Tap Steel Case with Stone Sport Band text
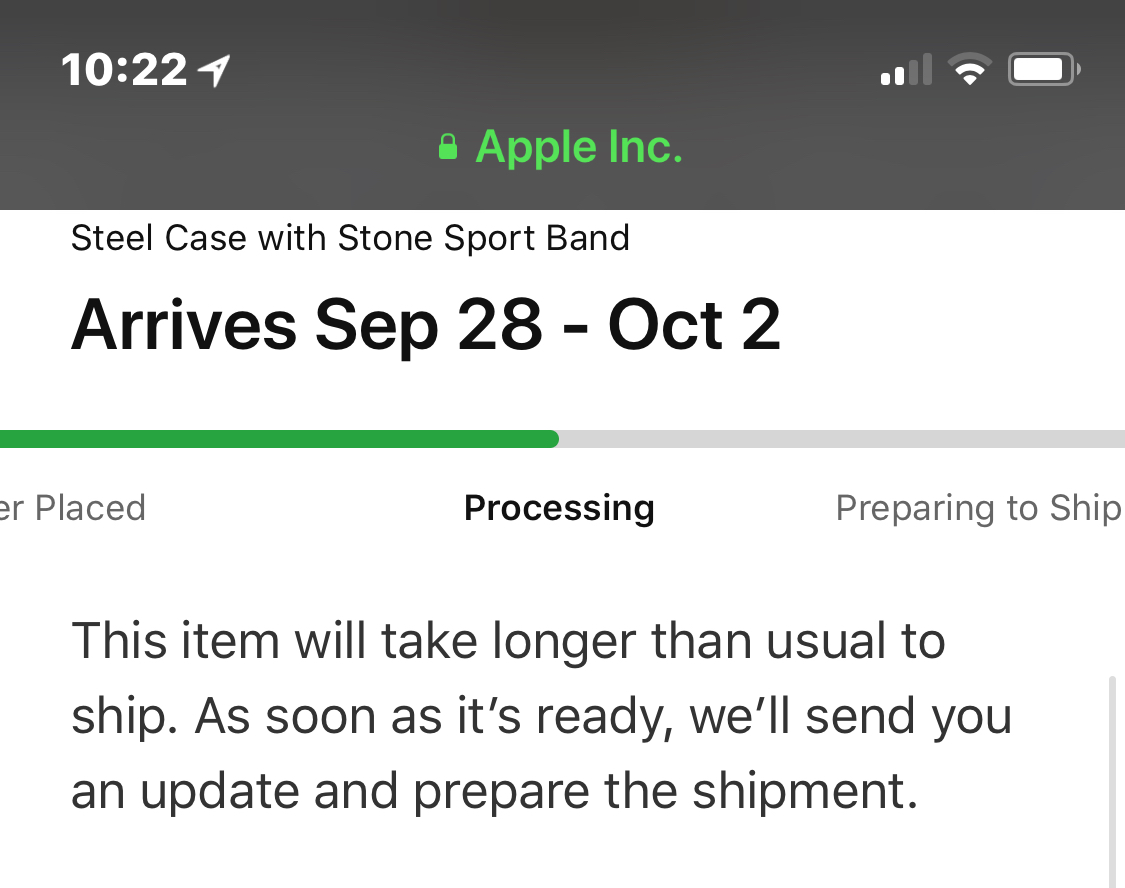This screenshot has height=888, width=1125. (x=350, y=238)
